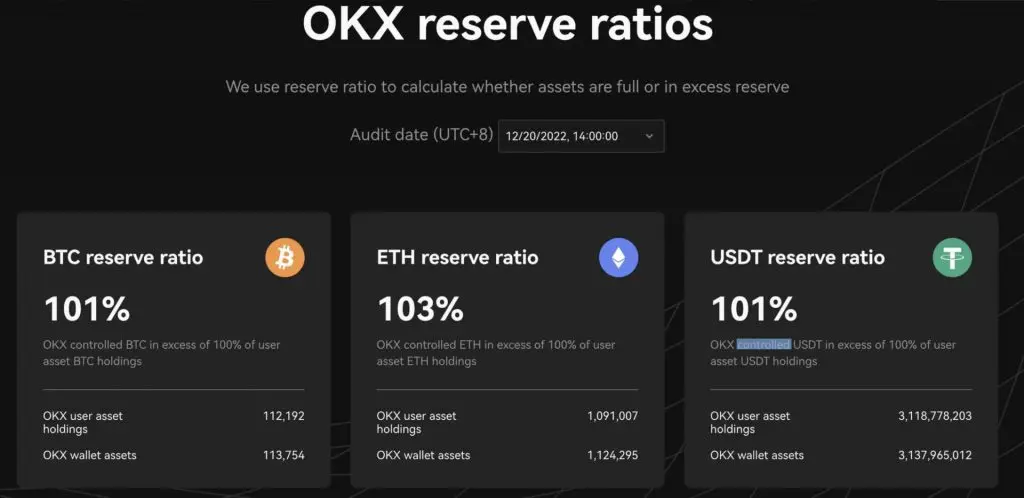Image resolution: width=1024 pixels, height=498 pixels.
Task: Click the blue Ethereum logo icon
Action: [x=618, y=257]
